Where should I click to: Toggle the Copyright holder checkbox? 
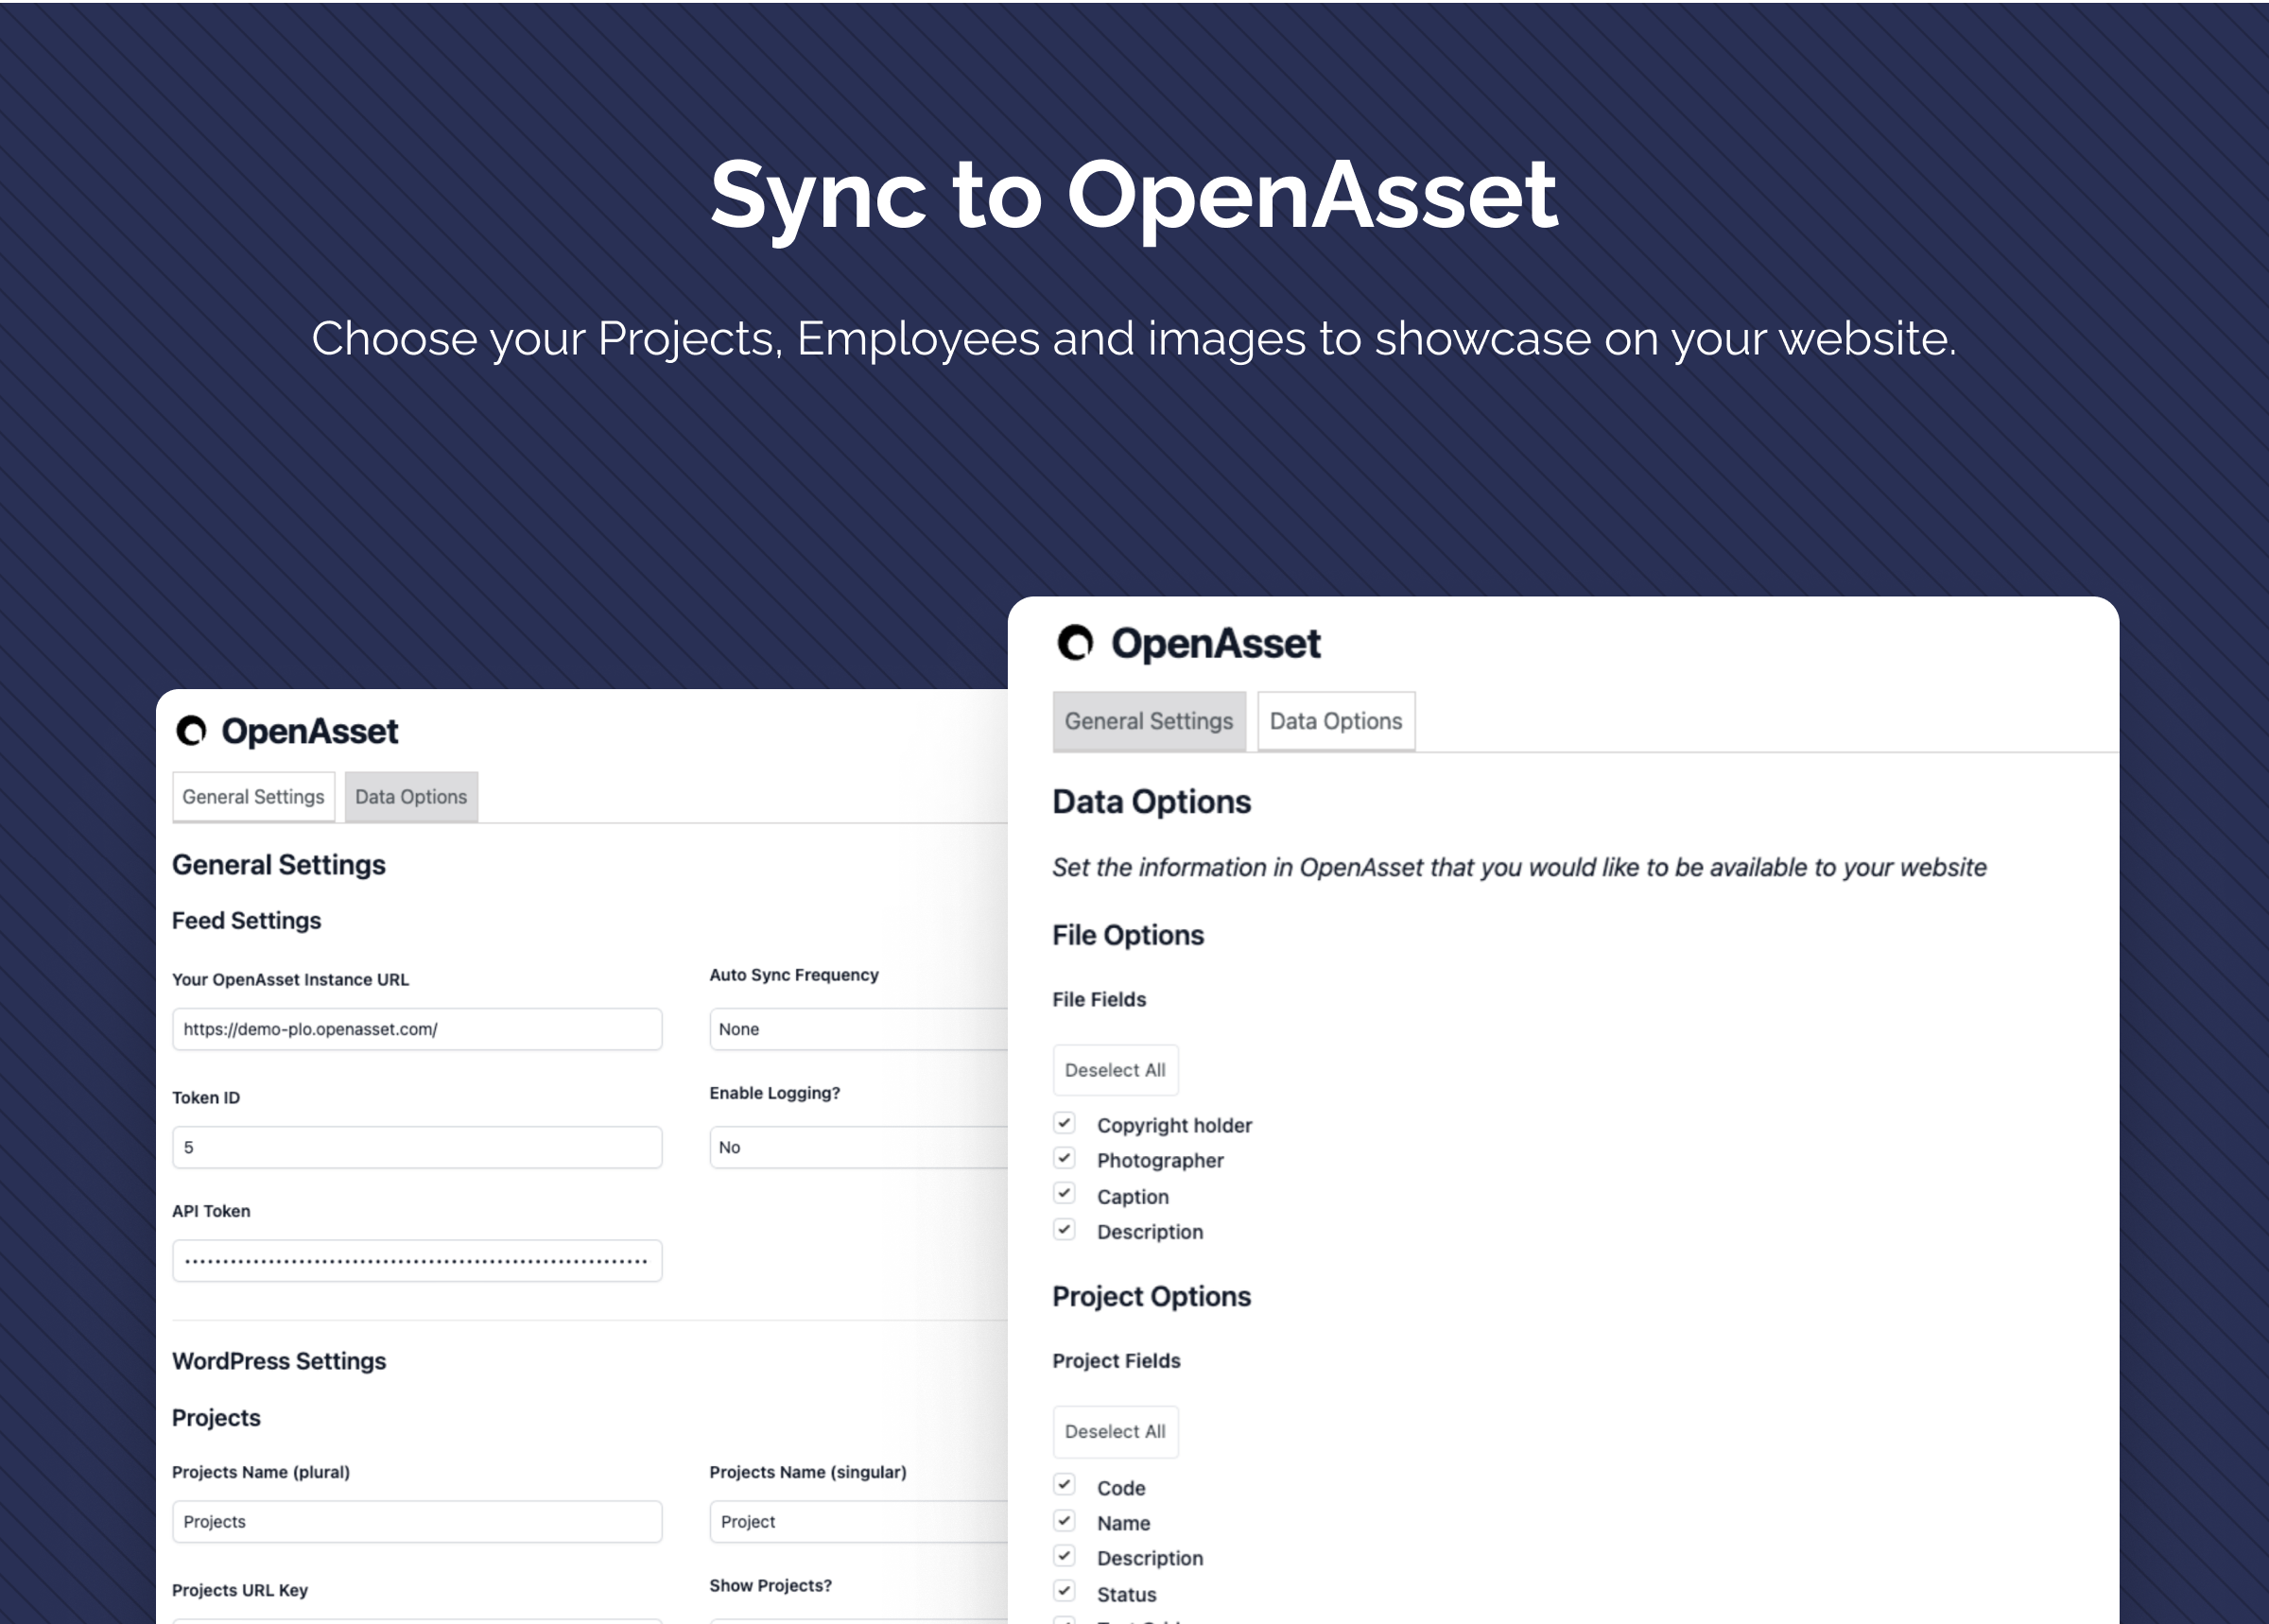(x=1064, y=1124)
